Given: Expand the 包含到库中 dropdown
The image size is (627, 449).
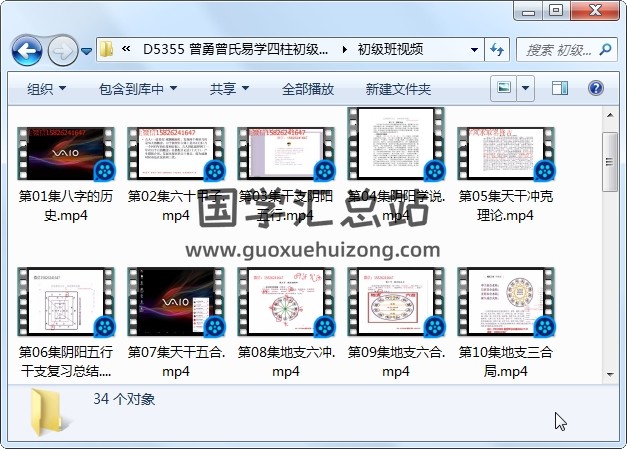Looking at the screenshot, I should (x=138, y=89).
